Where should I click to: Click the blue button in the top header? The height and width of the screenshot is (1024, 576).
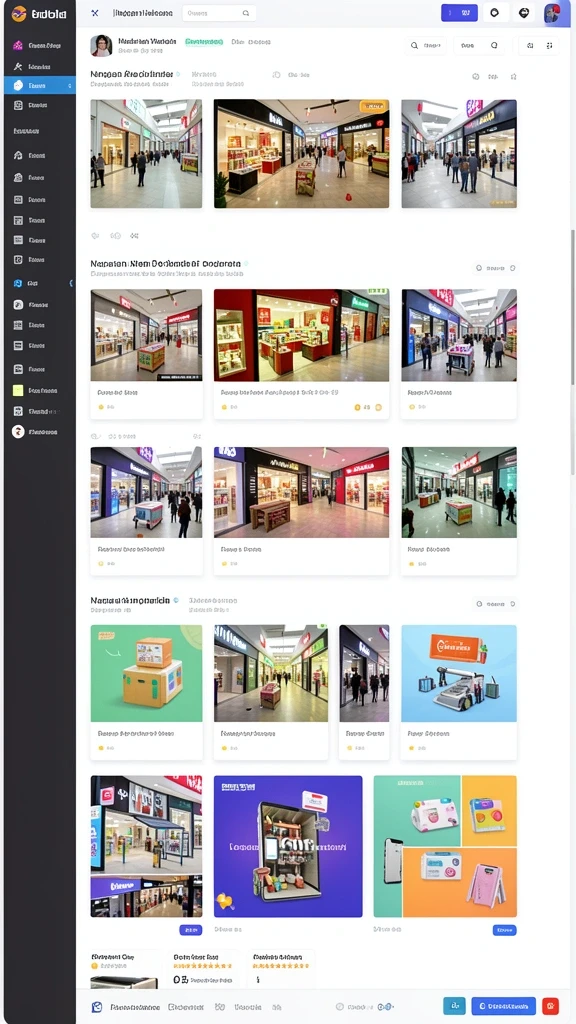pyautogui.click(x=459, y=12)
